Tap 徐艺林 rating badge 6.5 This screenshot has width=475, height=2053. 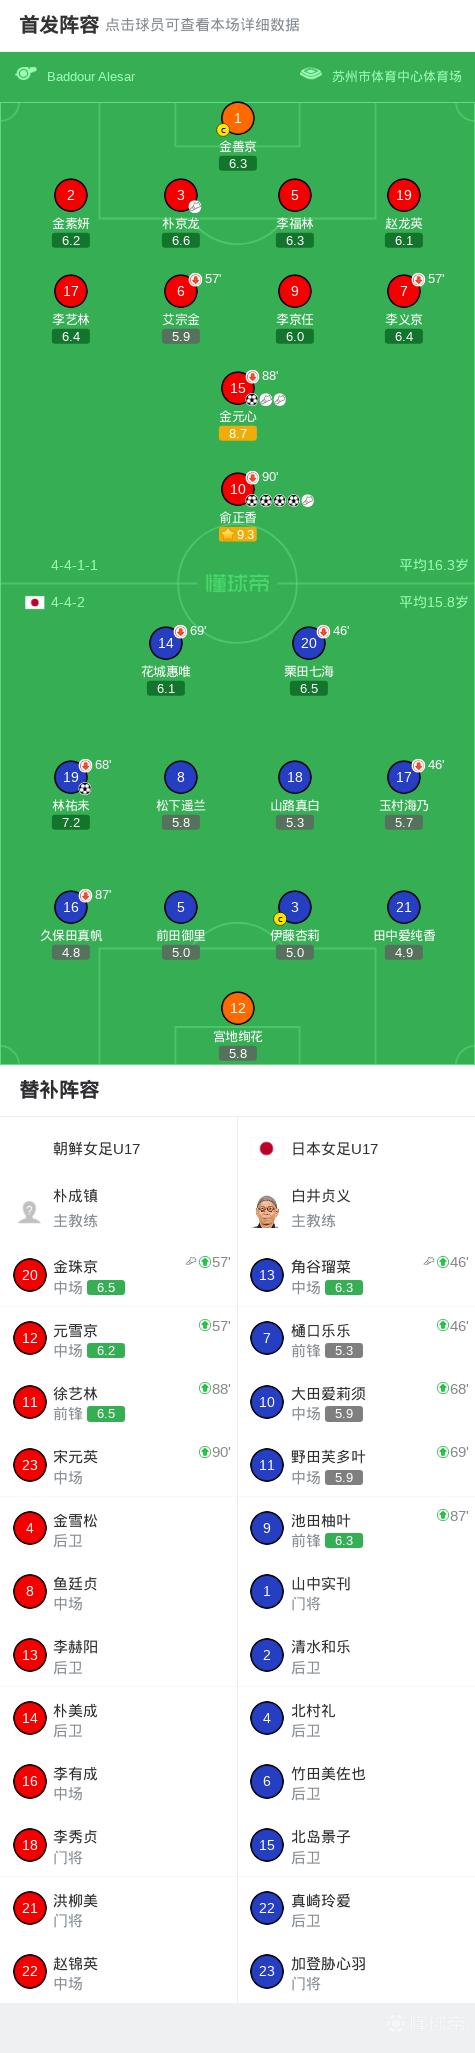tap(106, 1414)
